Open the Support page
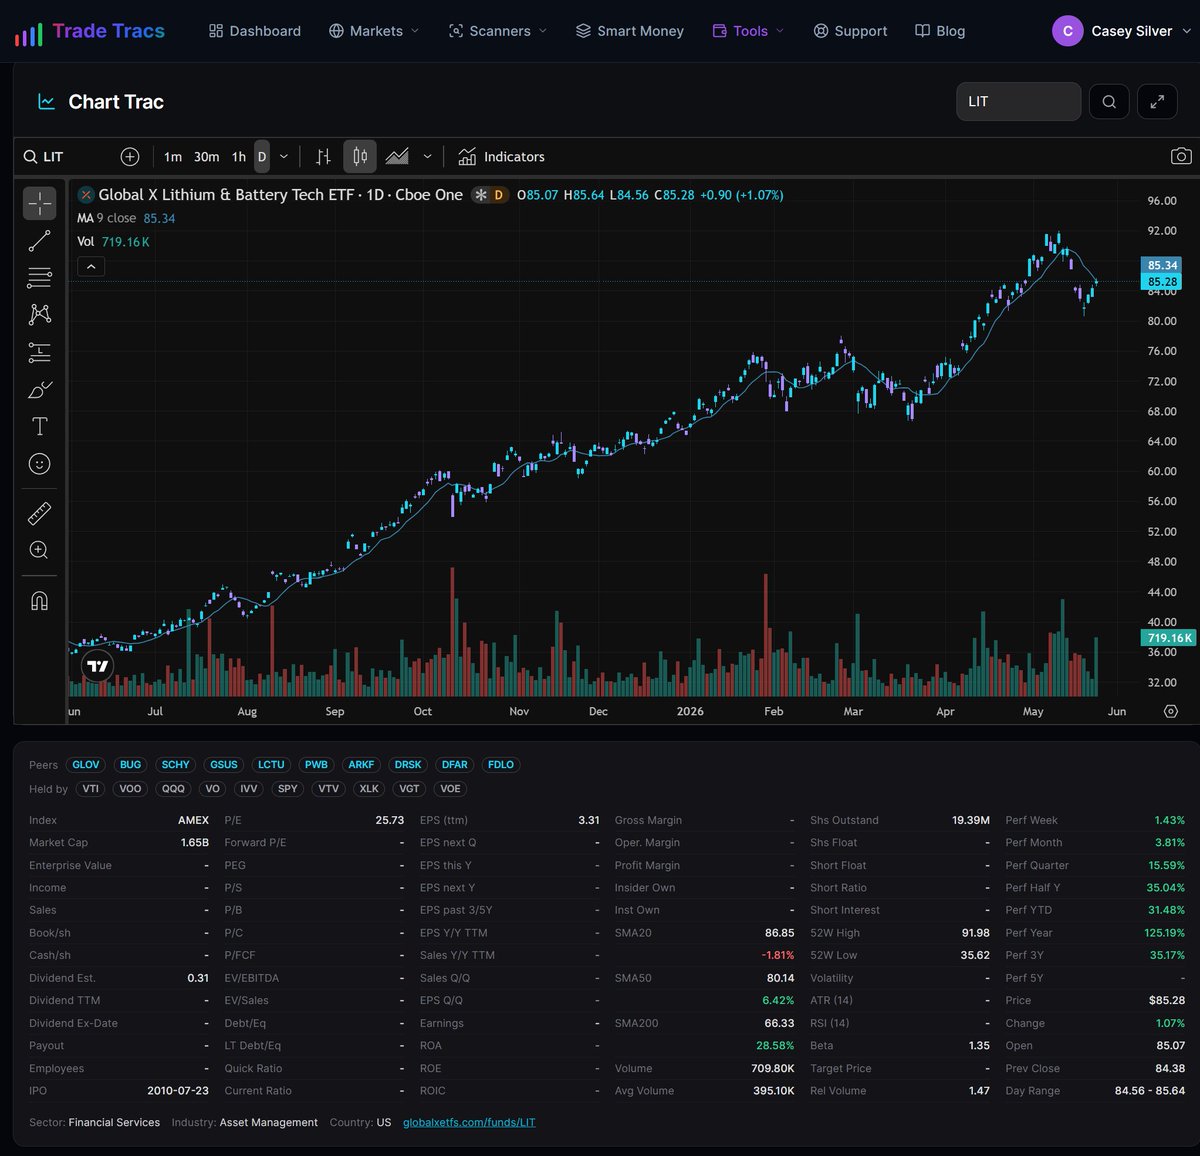1200x1156 pixels. pos(850,31)
